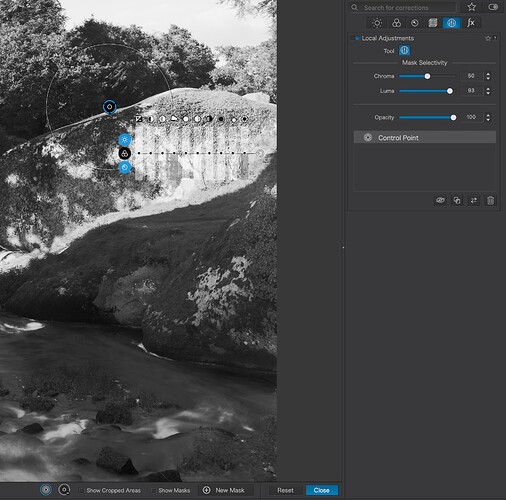Open the Detail corrections tab icon

(415, 23)
